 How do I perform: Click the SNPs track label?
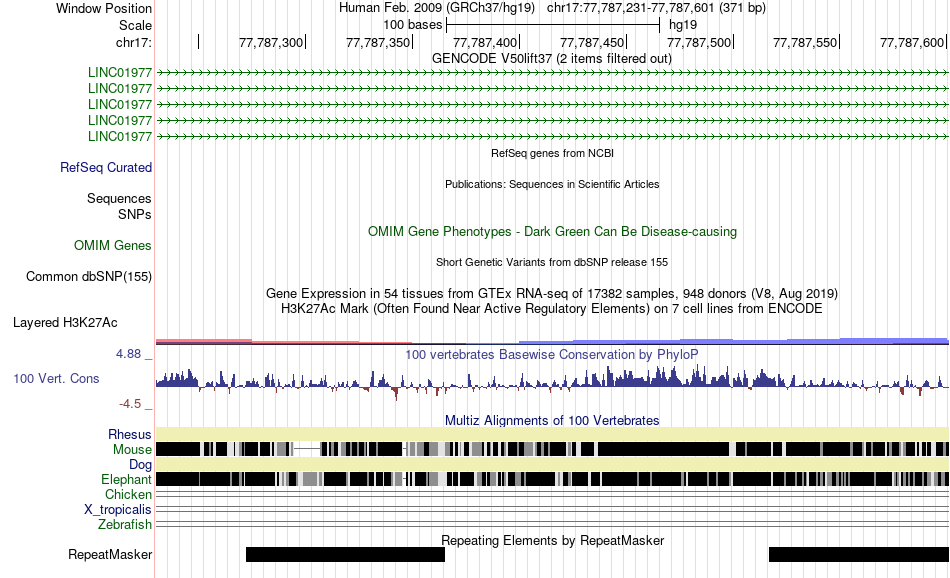(135, 214)
